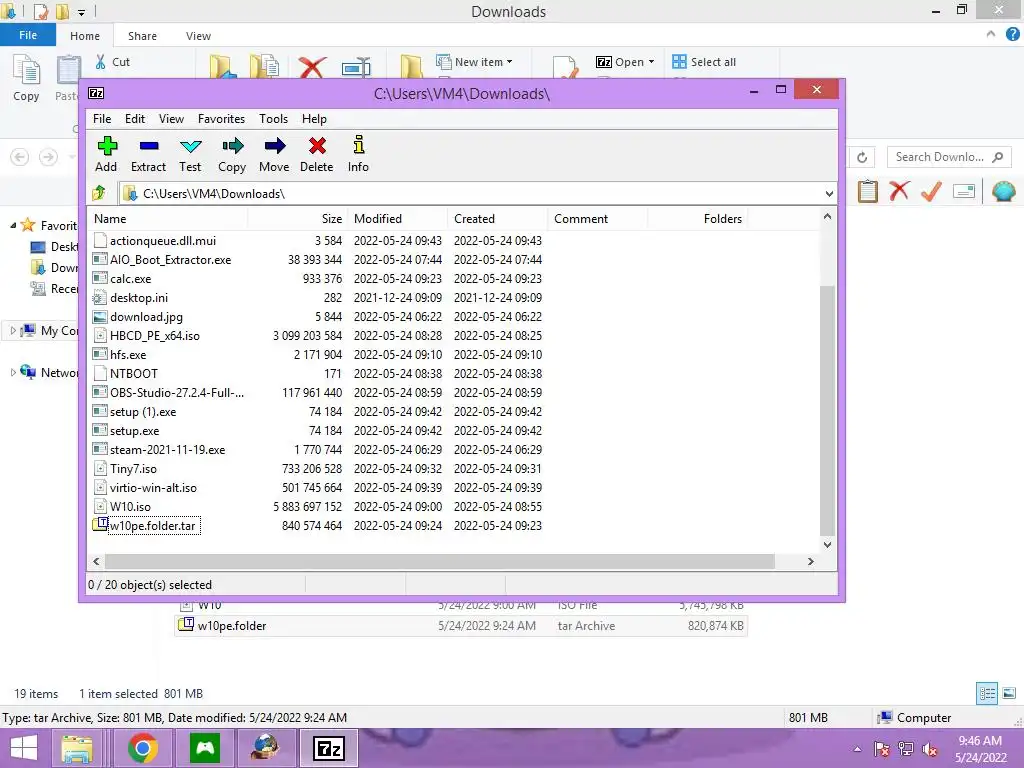The width and height of the screenshot is (1024, 768).
Task: Open File Explorer from the taskbar
Action: (x=76, y=748)
